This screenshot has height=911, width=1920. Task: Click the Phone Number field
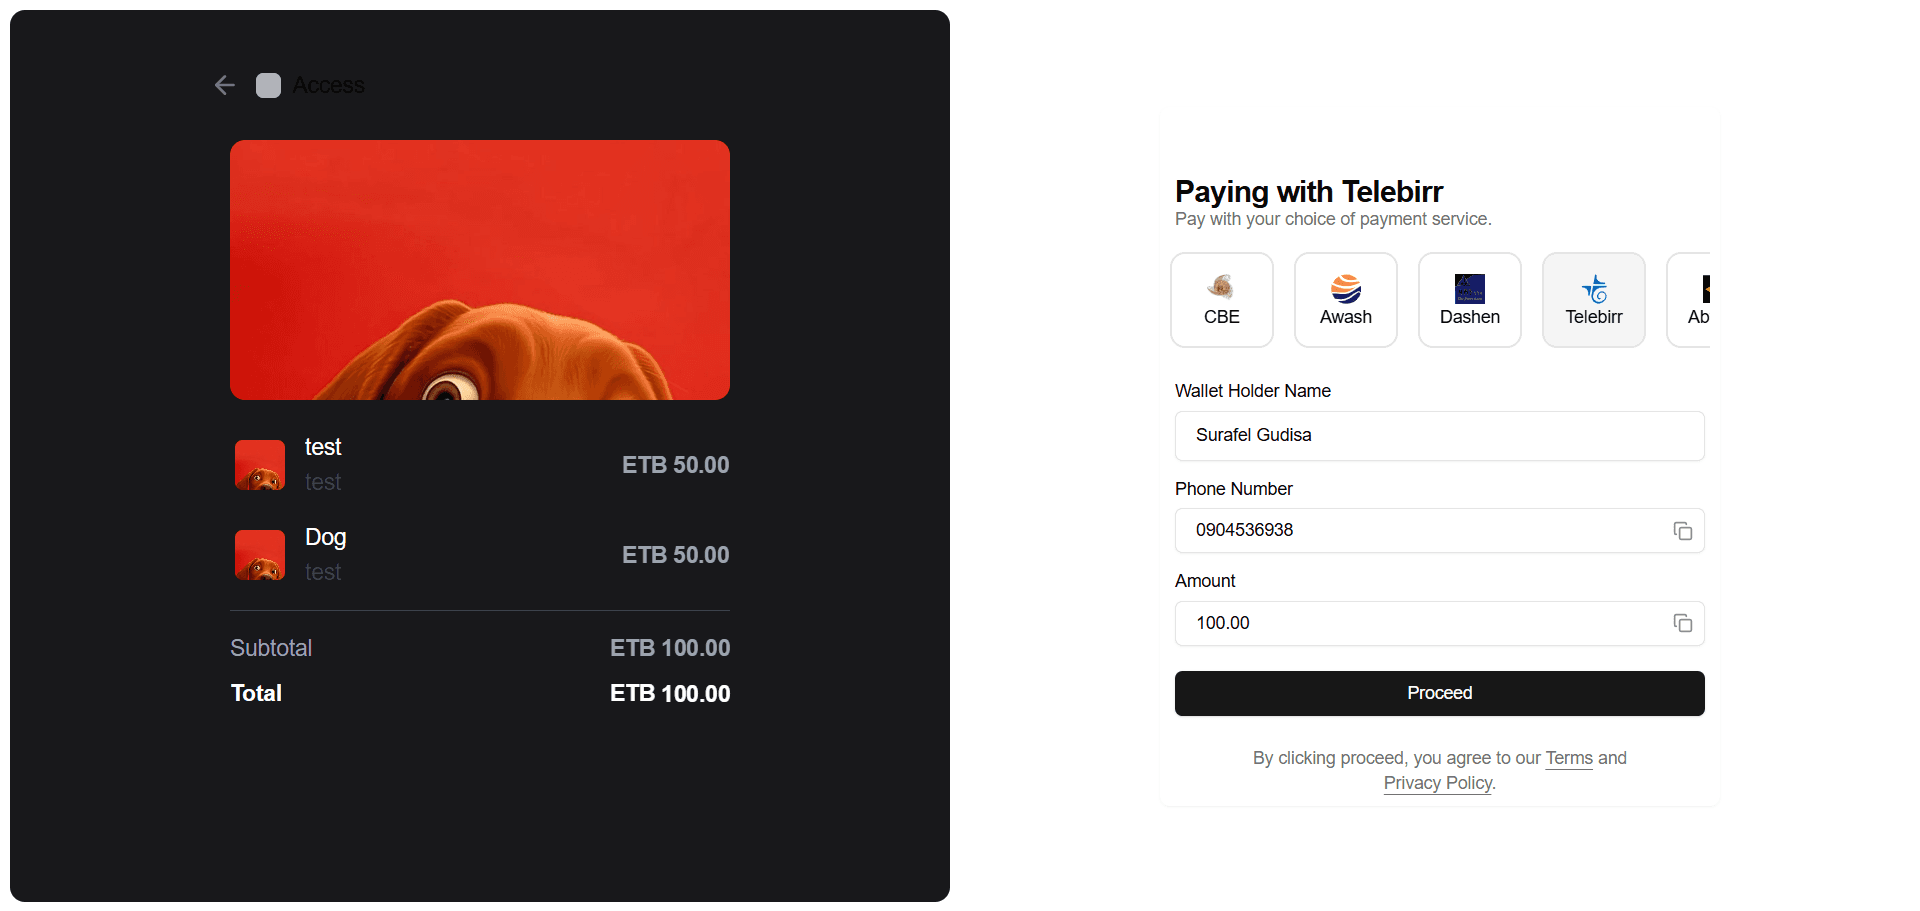(x=1420, y=531)
